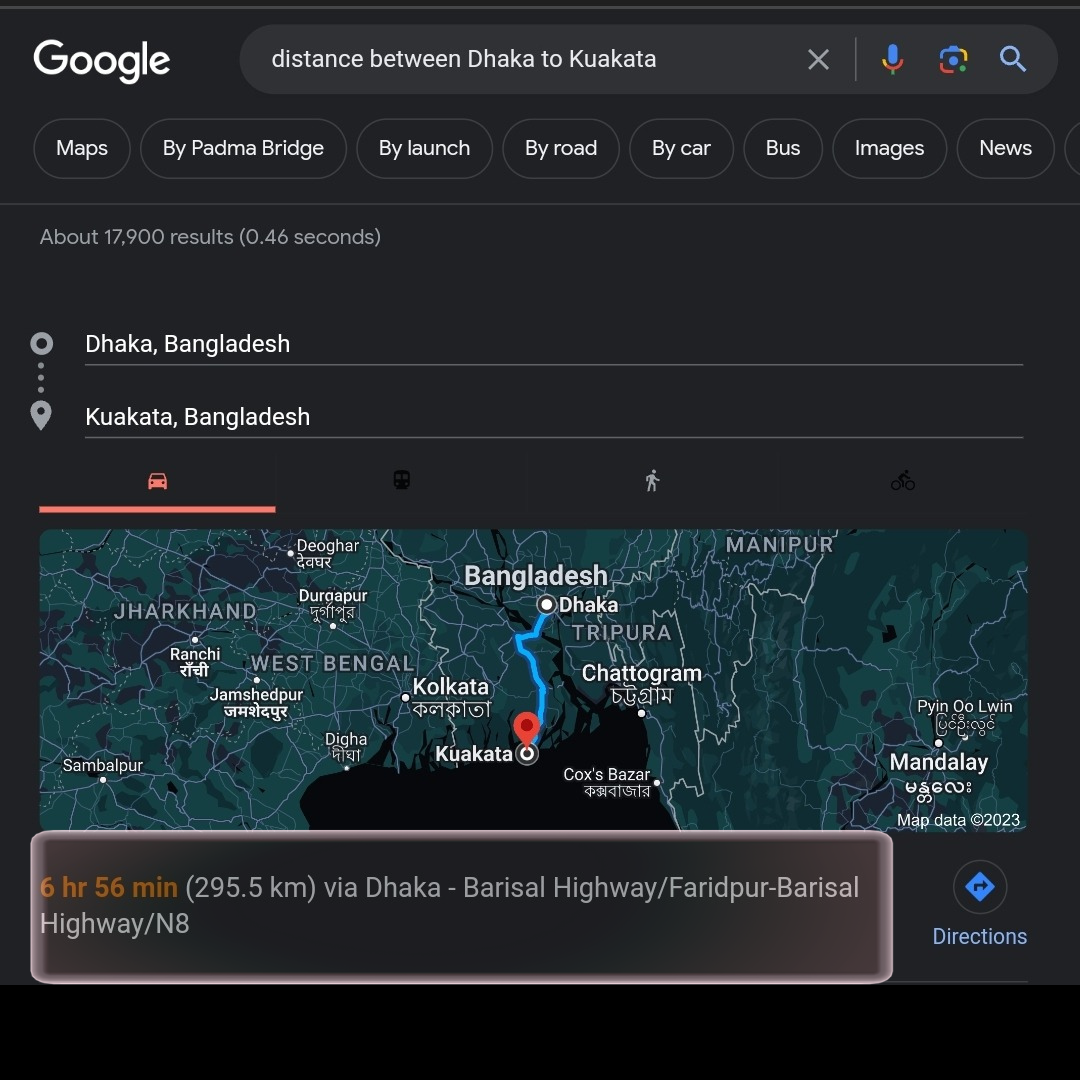Clear the search query with X icon
The height and width of the screenshot is (1080, 1080).
[818, 59]
